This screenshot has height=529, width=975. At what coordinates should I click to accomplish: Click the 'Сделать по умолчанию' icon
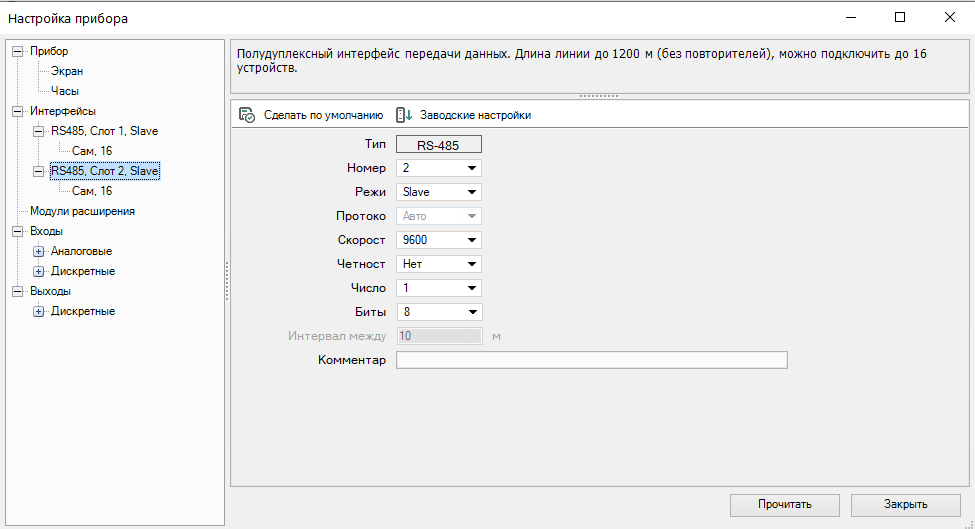coord(247,115)
